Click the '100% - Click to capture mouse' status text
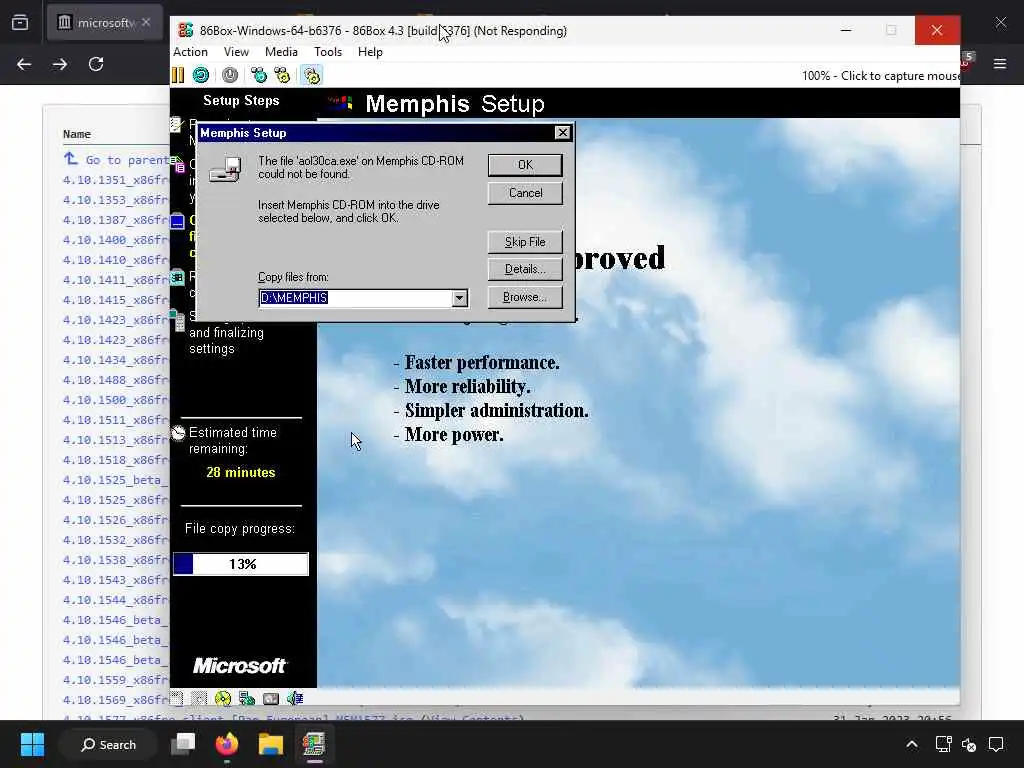1024x768 pixels. click(x=880, y=76)
